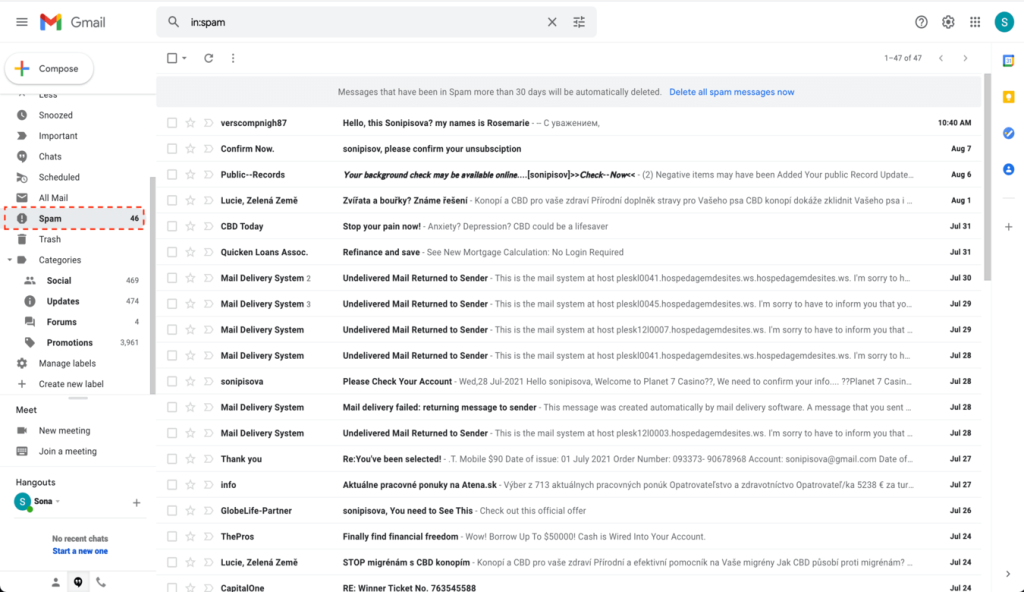The width and height of the screenshot is (1024, 592).
Task: Click Delete all spam messages now
Action: pos(734,91)
